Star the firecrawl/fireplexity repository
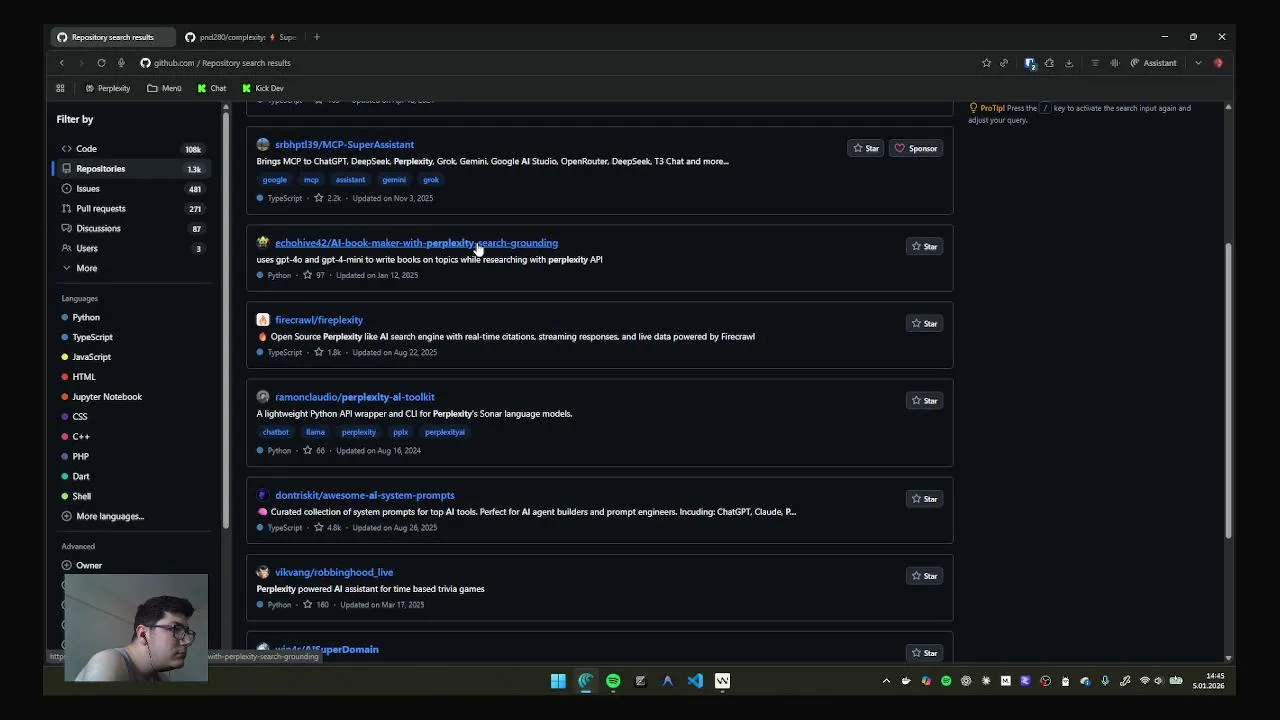Image resolution: width=1280 pixels, height=720 pixels. [x=924, y=323]
